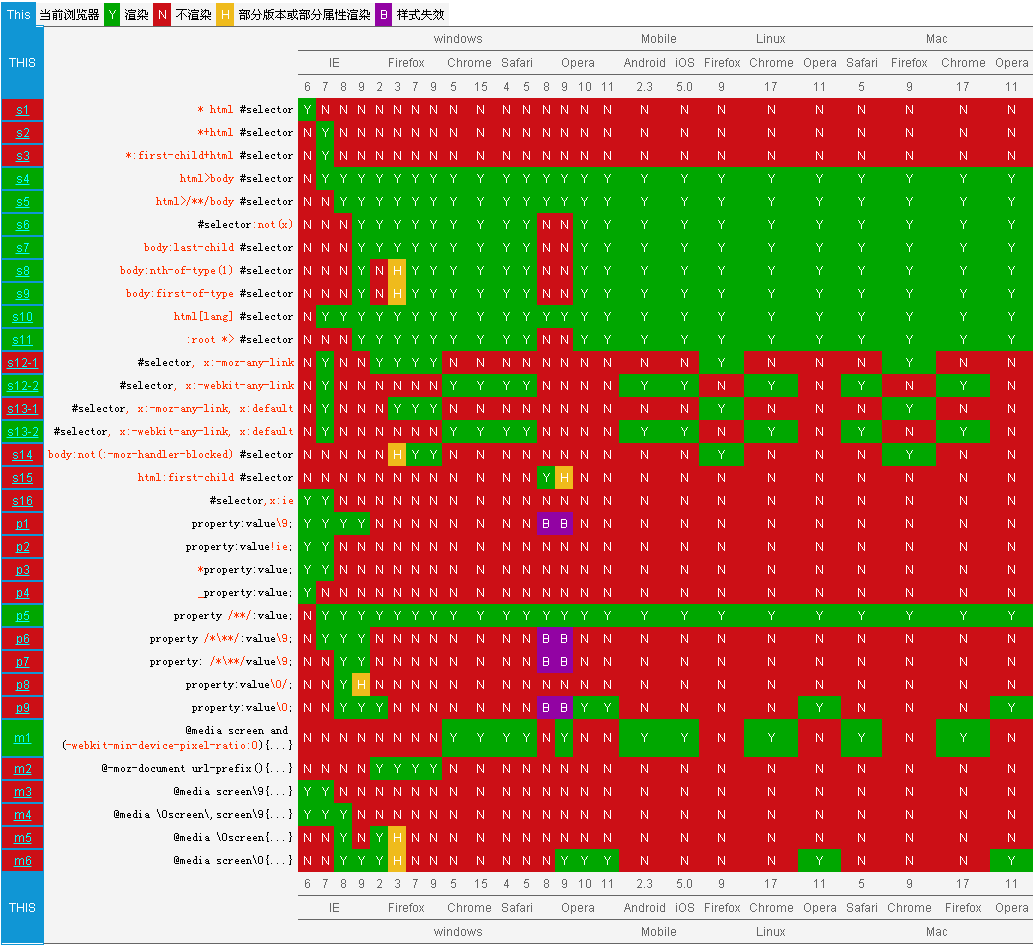1036x948 pixels.
Task: Click version number 2.3 under Android
Action: tap(645, 86)
